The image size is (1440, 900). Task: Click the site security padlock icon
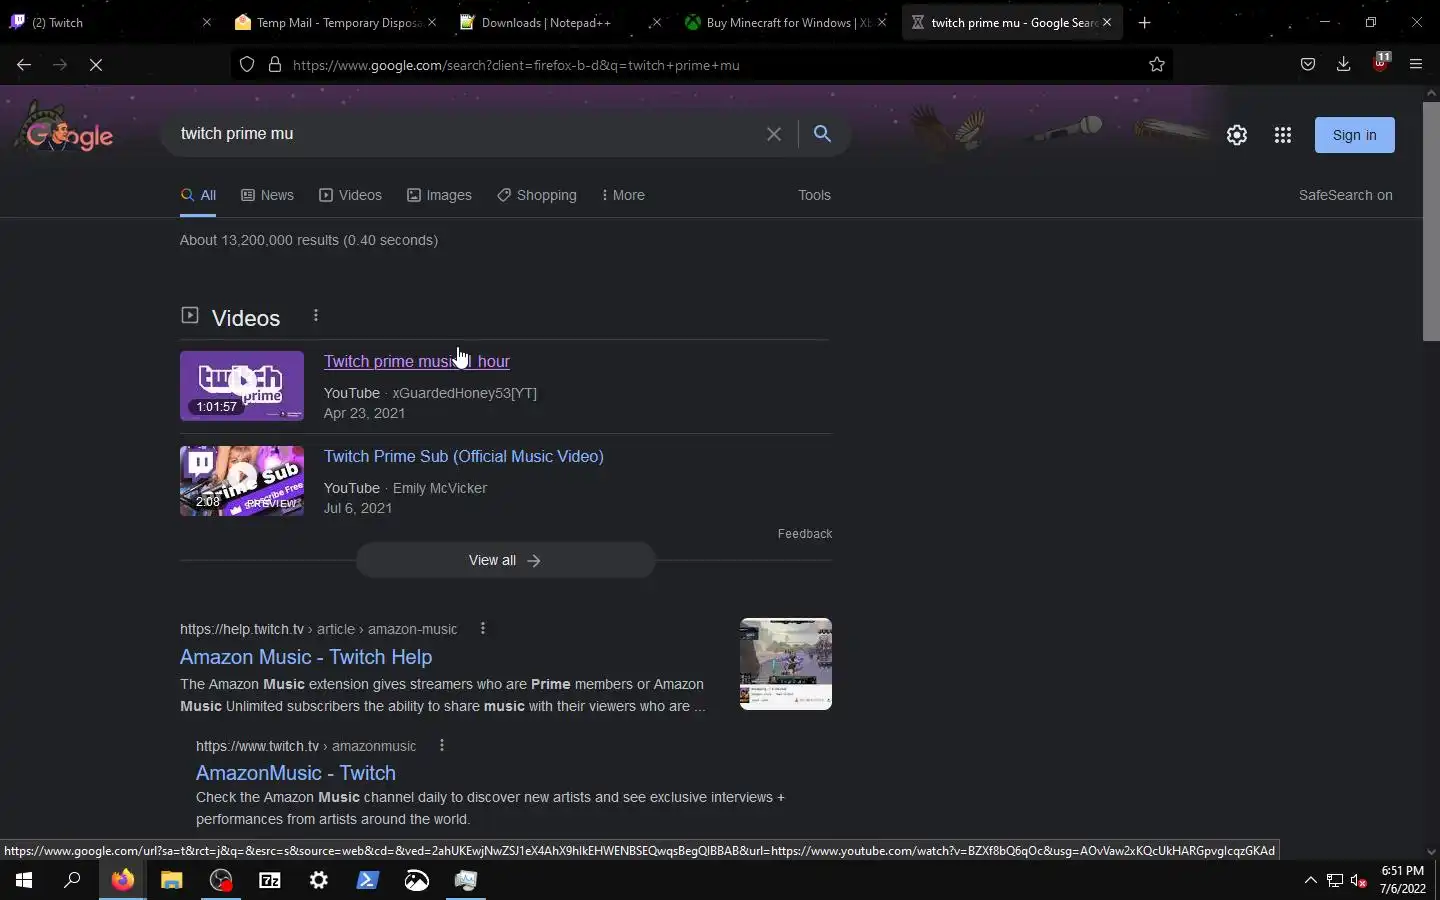click(275, 65)
